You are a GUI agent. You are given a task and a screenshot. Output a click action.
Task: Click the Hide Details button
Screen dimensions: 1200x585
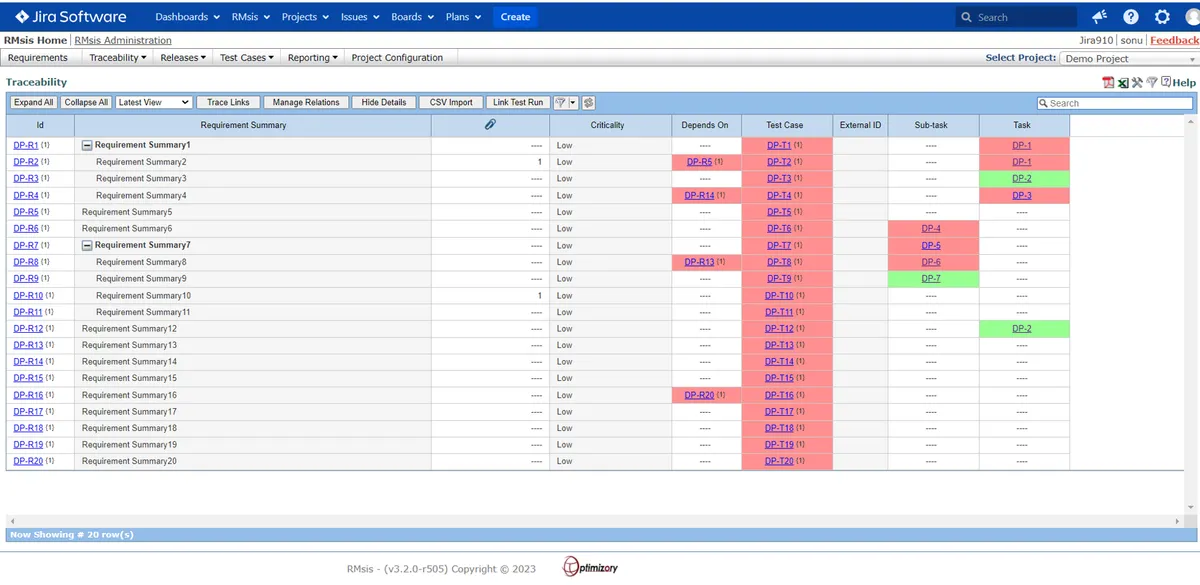click(x=384, y=102)
